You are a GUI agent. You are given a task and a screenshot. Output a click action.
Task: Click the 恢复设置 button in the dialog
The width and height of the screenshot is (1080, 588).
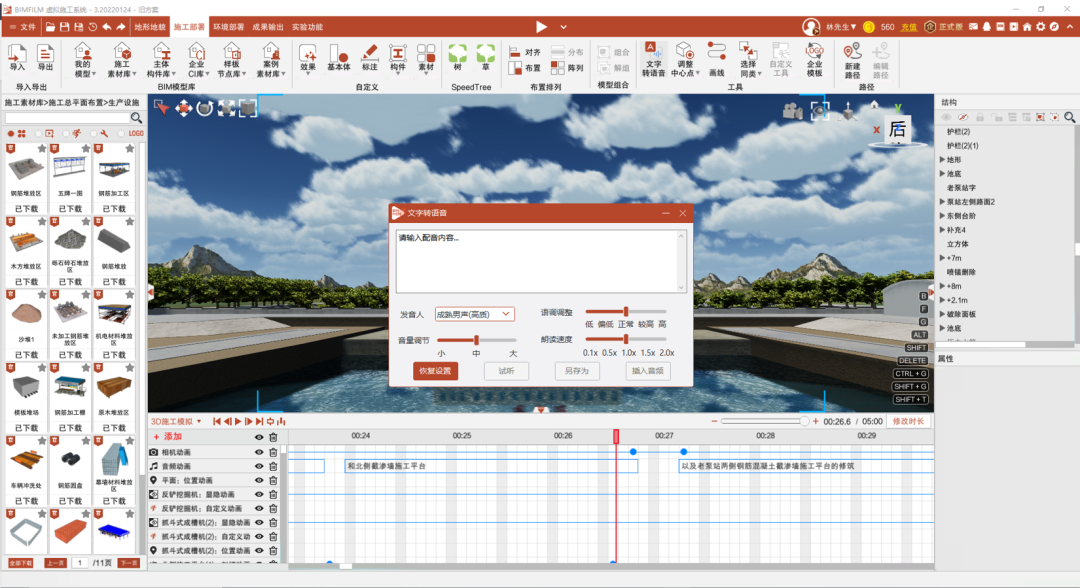435,371
